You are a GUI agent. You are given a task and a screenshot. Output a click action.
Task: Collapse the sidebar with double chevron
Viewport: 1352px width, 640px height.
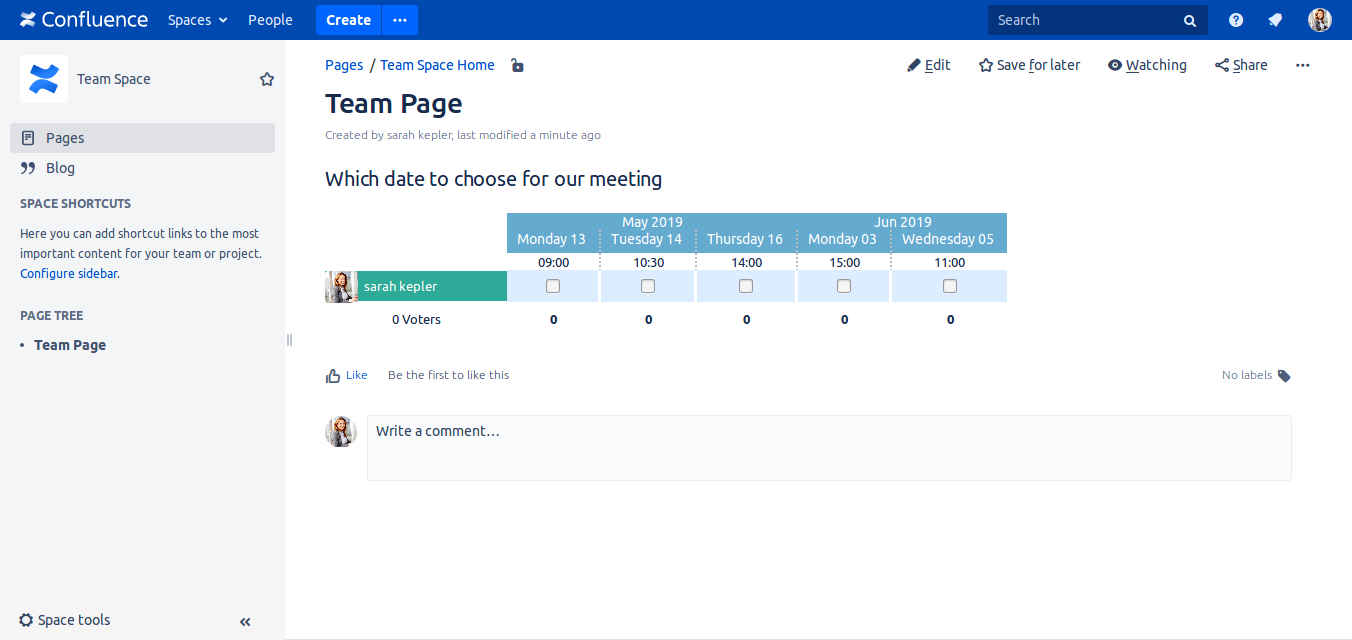tap(245, 621)
